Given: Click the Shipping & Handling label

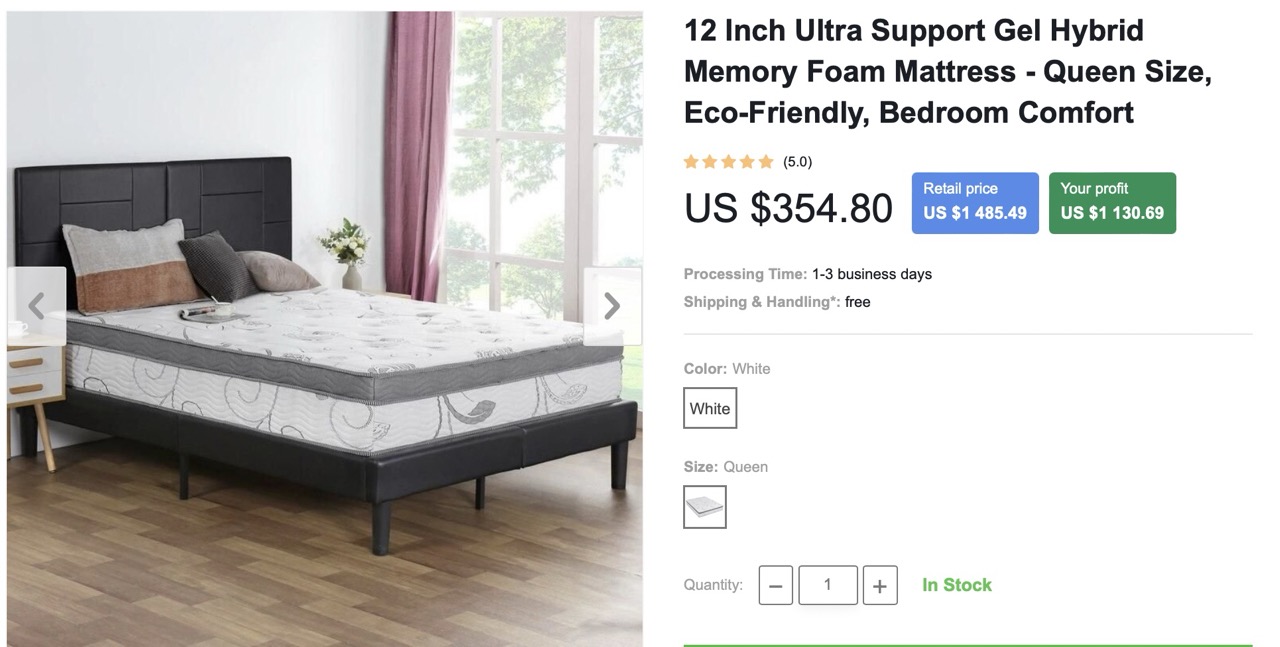Looking at the screenshot, I should pyautogui.click(x=762, y=302).
